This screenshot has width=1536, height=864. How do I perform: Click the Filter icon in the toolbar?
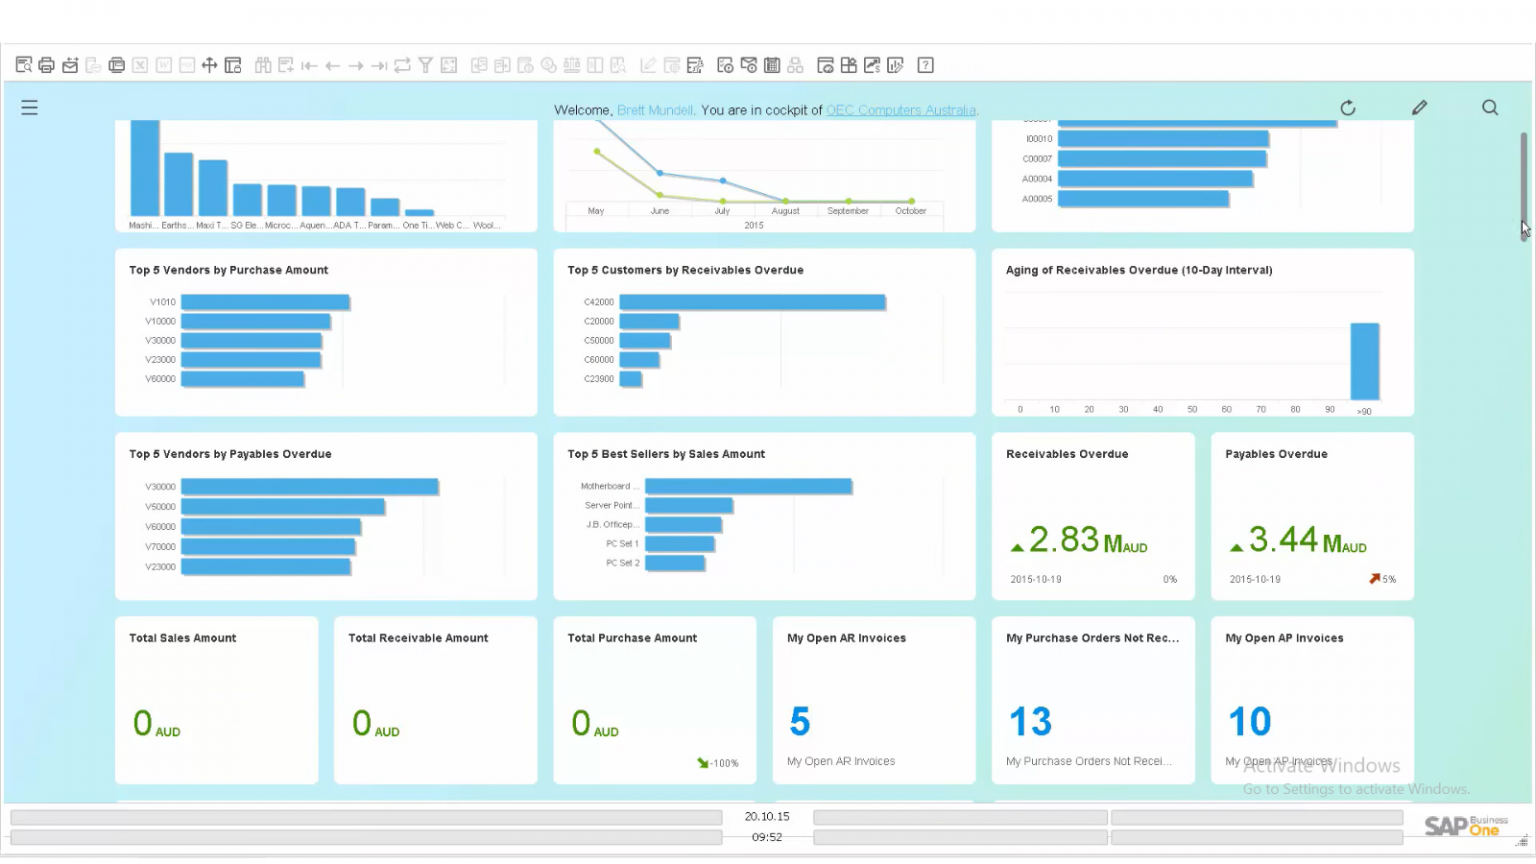click(425, 64)
